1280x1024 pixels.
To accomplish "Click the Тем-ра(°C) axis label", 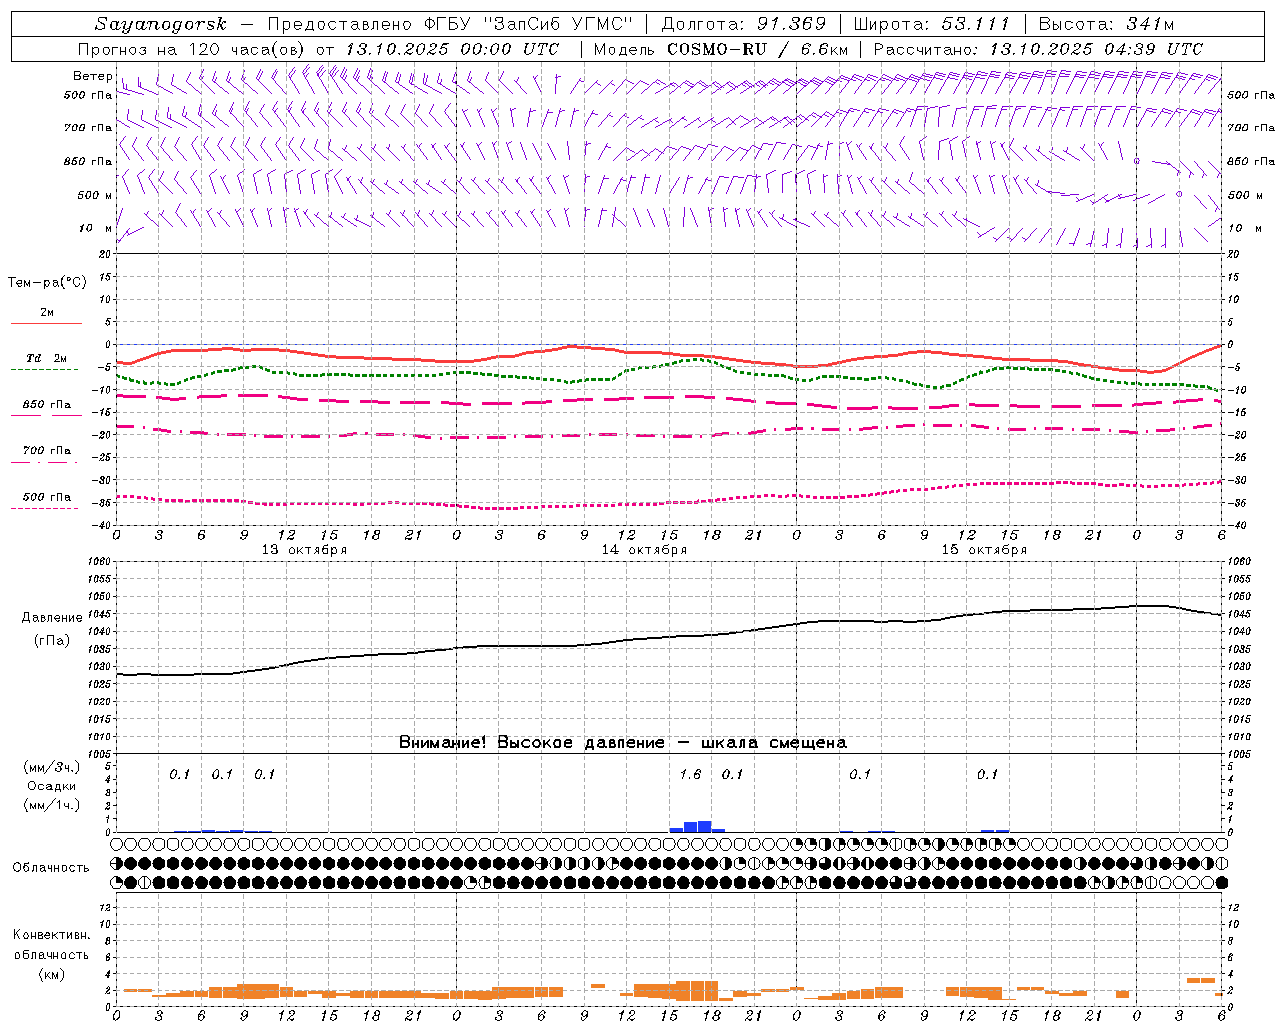I will coord(47,283).
